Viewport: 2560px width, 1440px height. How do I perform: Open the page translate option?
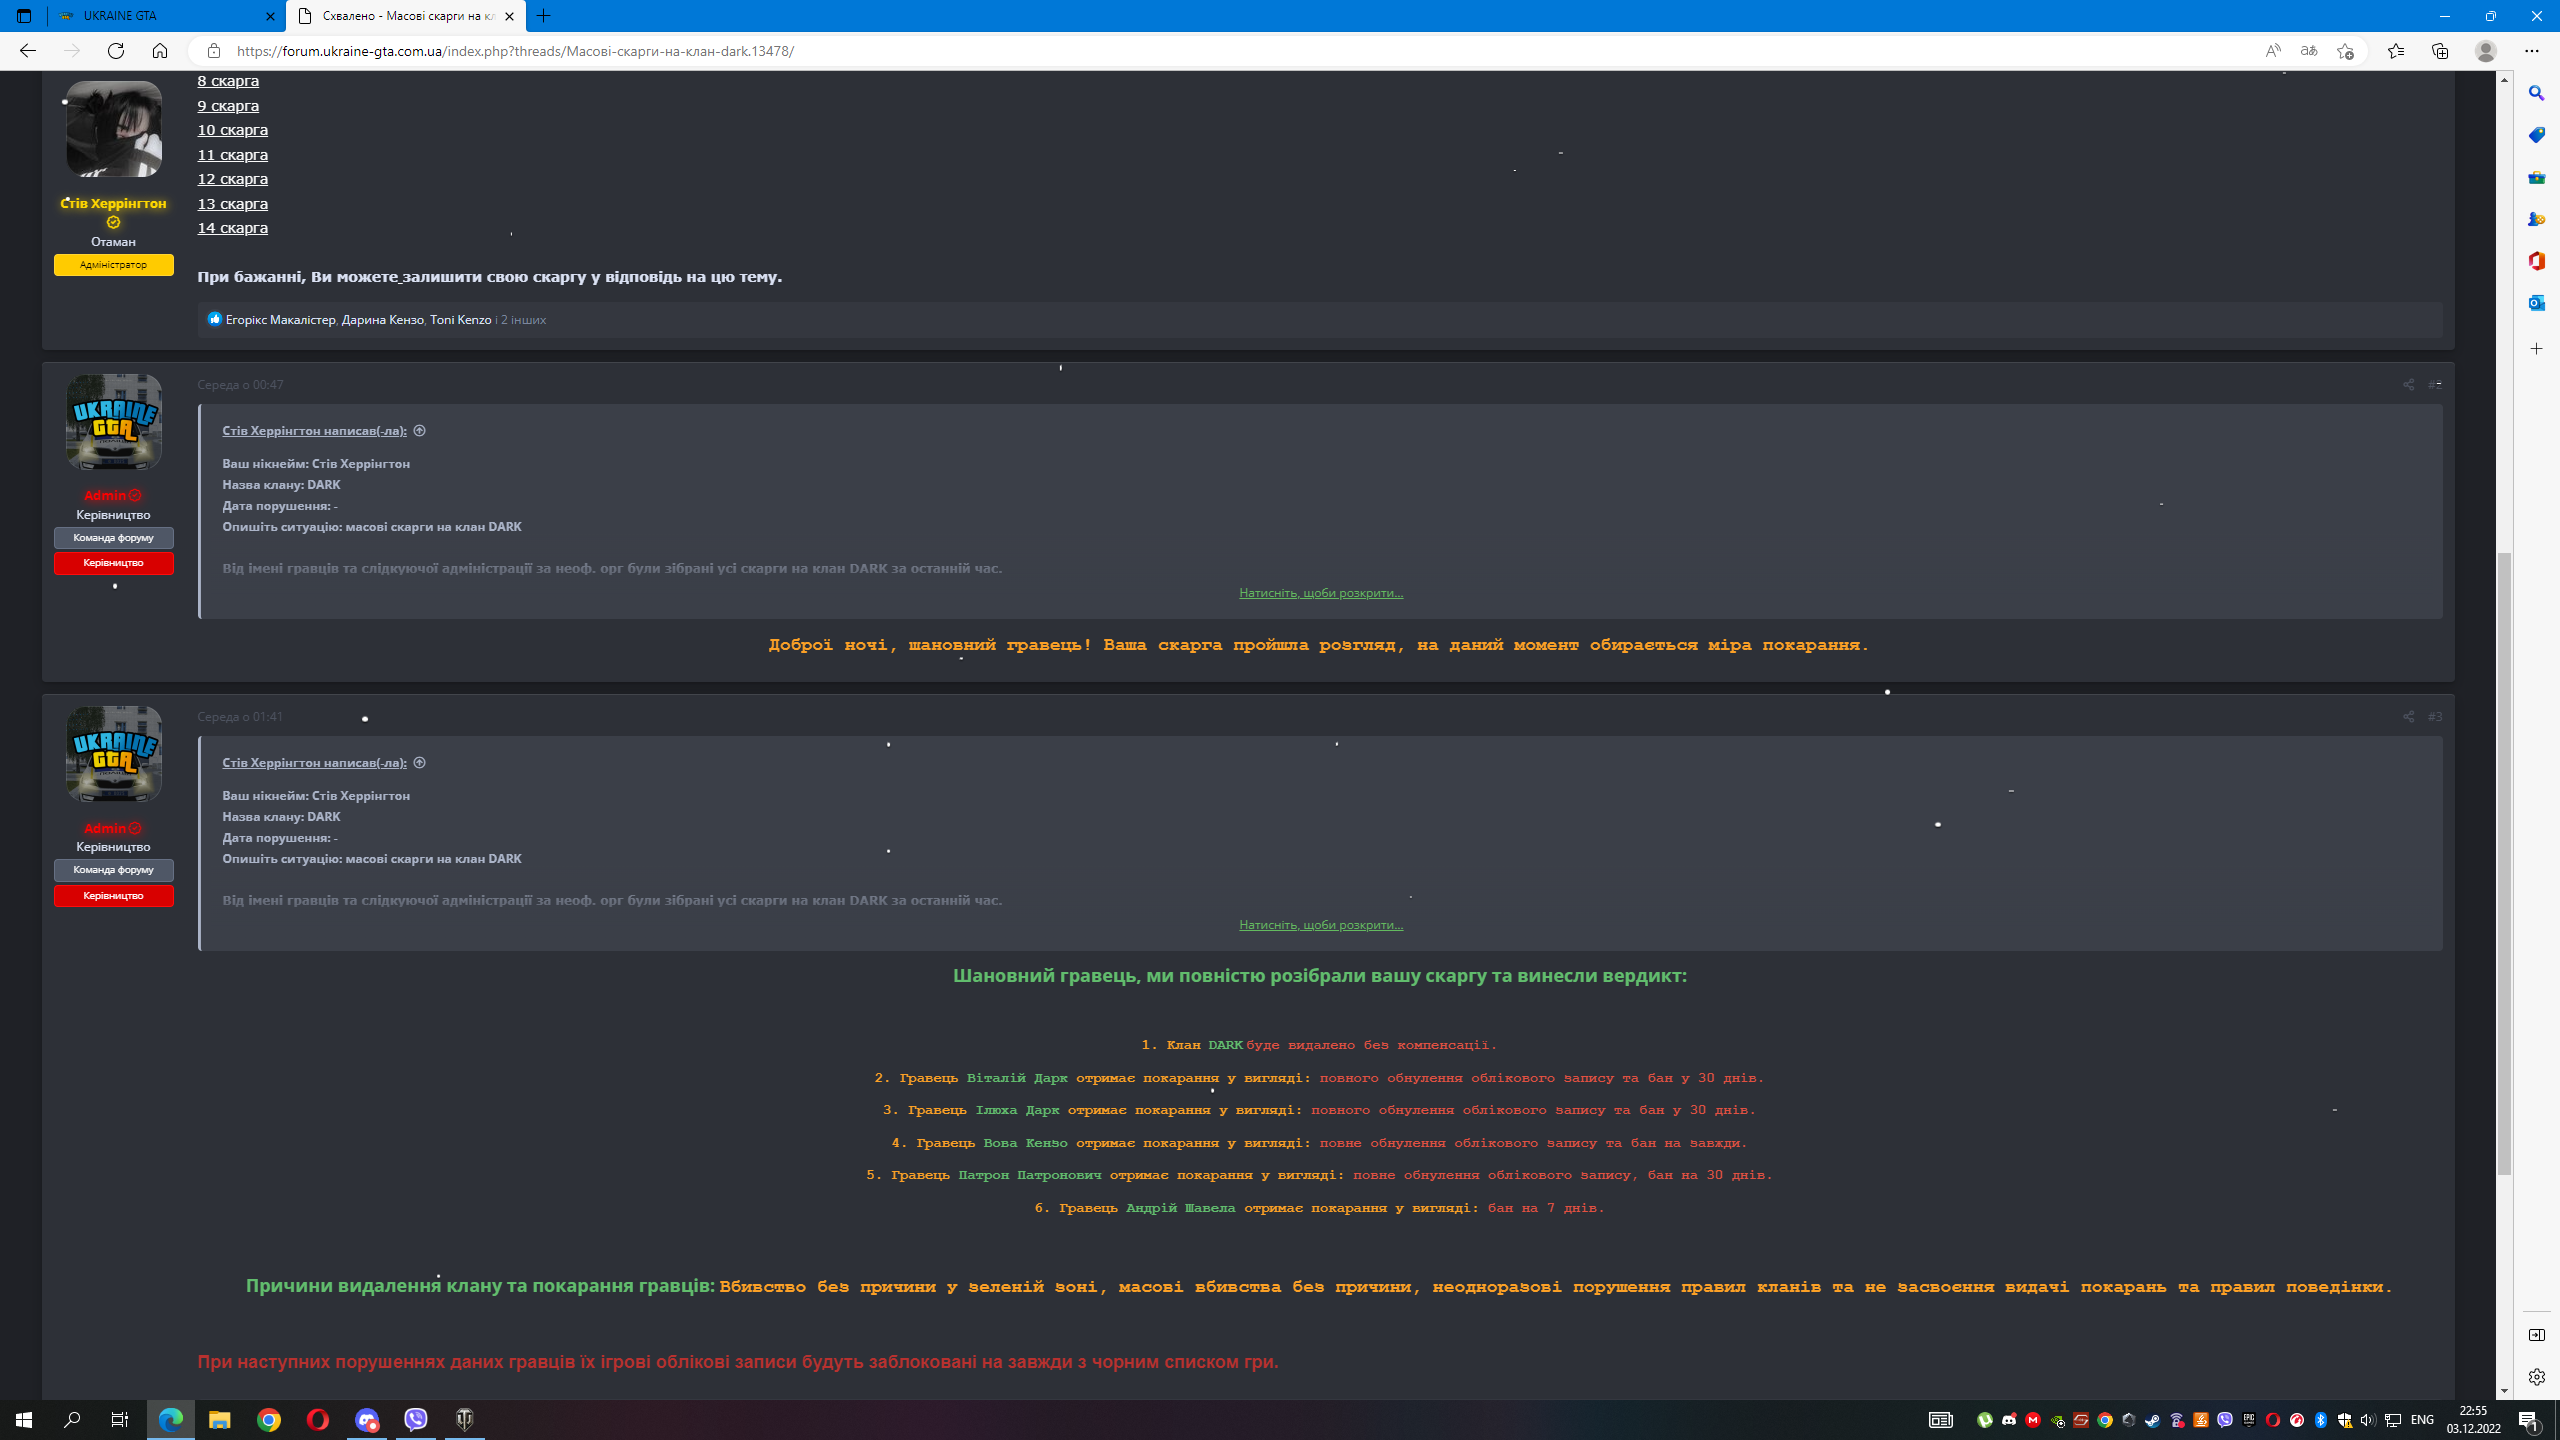point(2309,51)
